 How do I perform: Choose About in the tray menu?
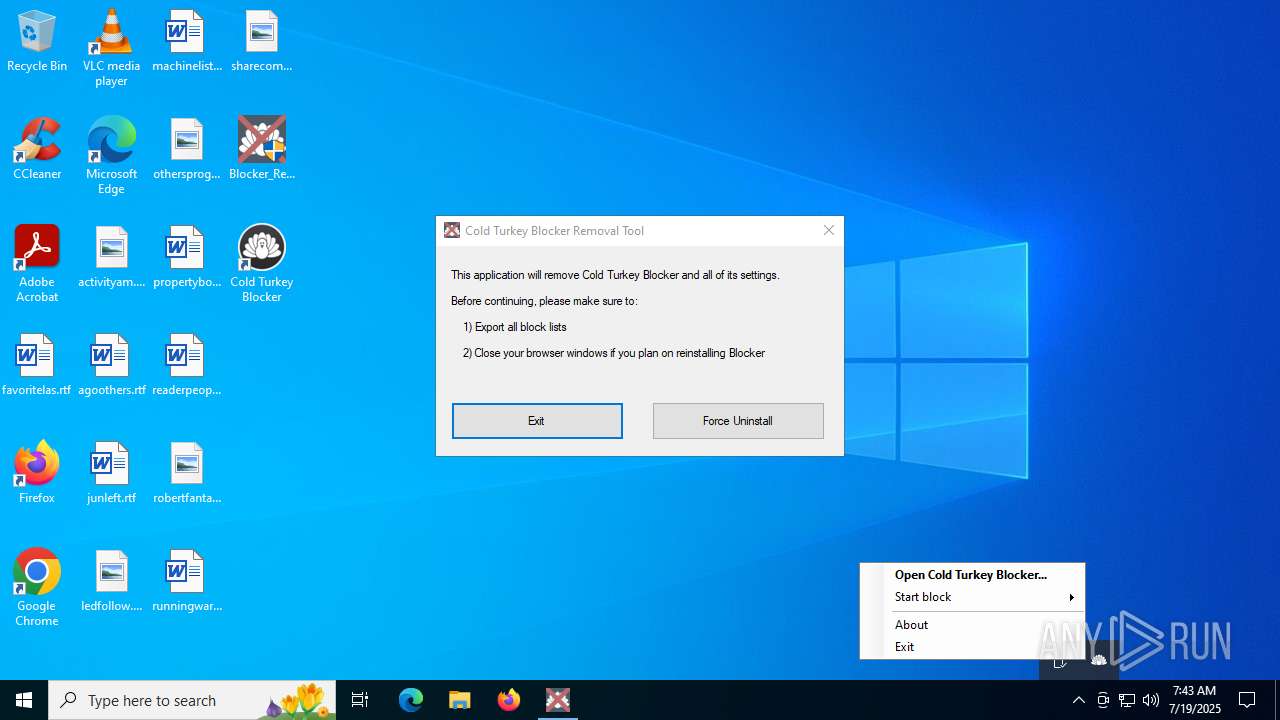pyautogui.click(x=972, y=625)
